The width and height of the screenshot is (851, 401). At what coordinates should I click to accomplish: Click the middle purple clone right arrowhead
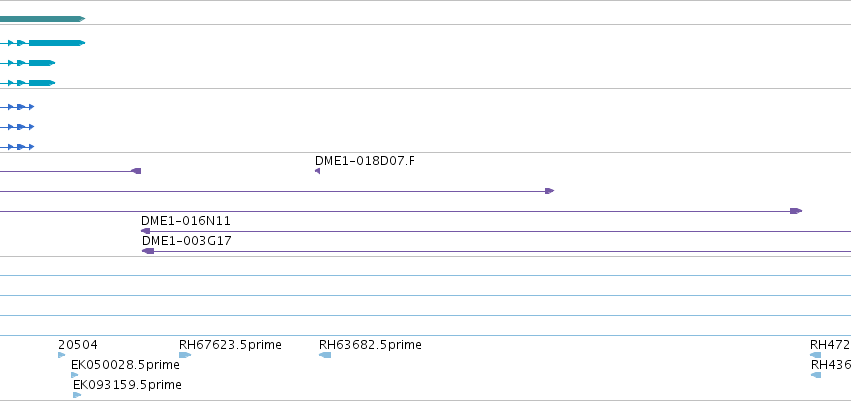point(550,191)
